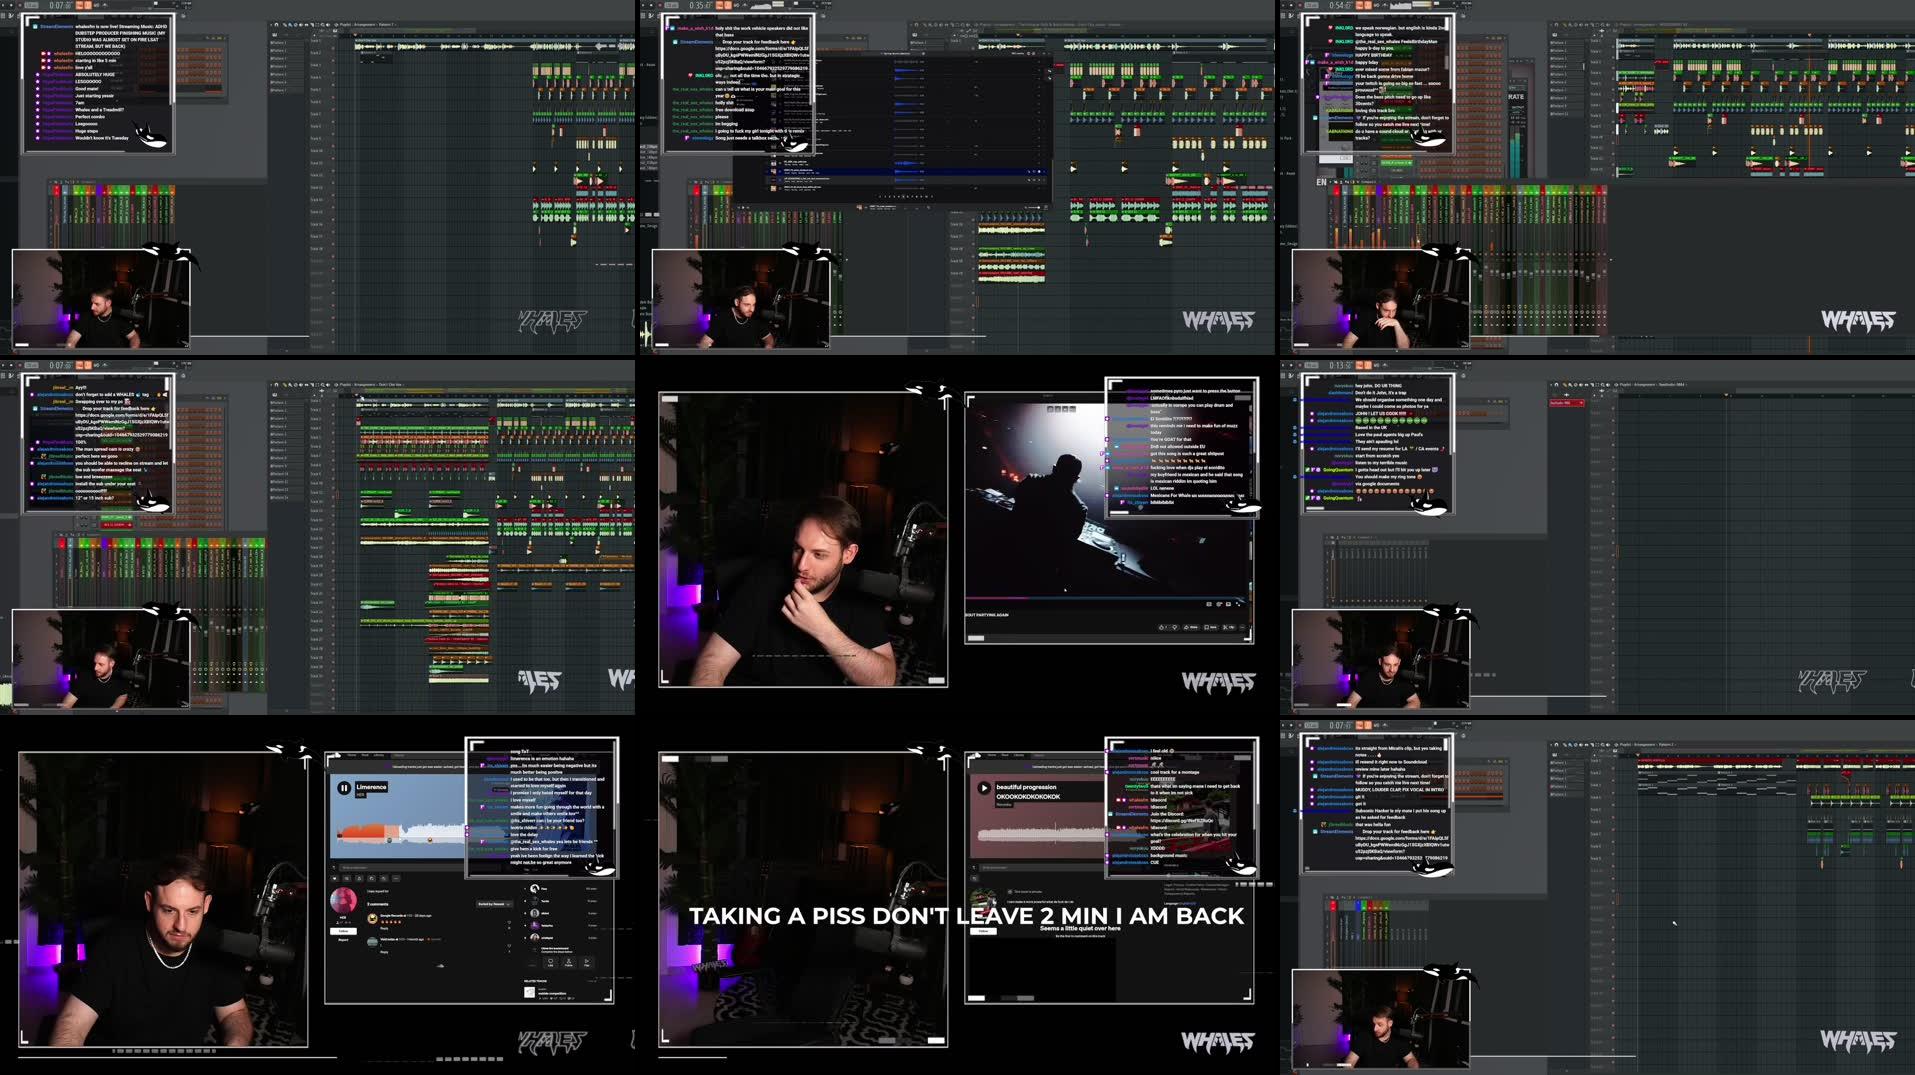Screen dimensions: 1915x1075
Task: Open the 'Sorted by Newest' comments dropdown
Action: 494,904
